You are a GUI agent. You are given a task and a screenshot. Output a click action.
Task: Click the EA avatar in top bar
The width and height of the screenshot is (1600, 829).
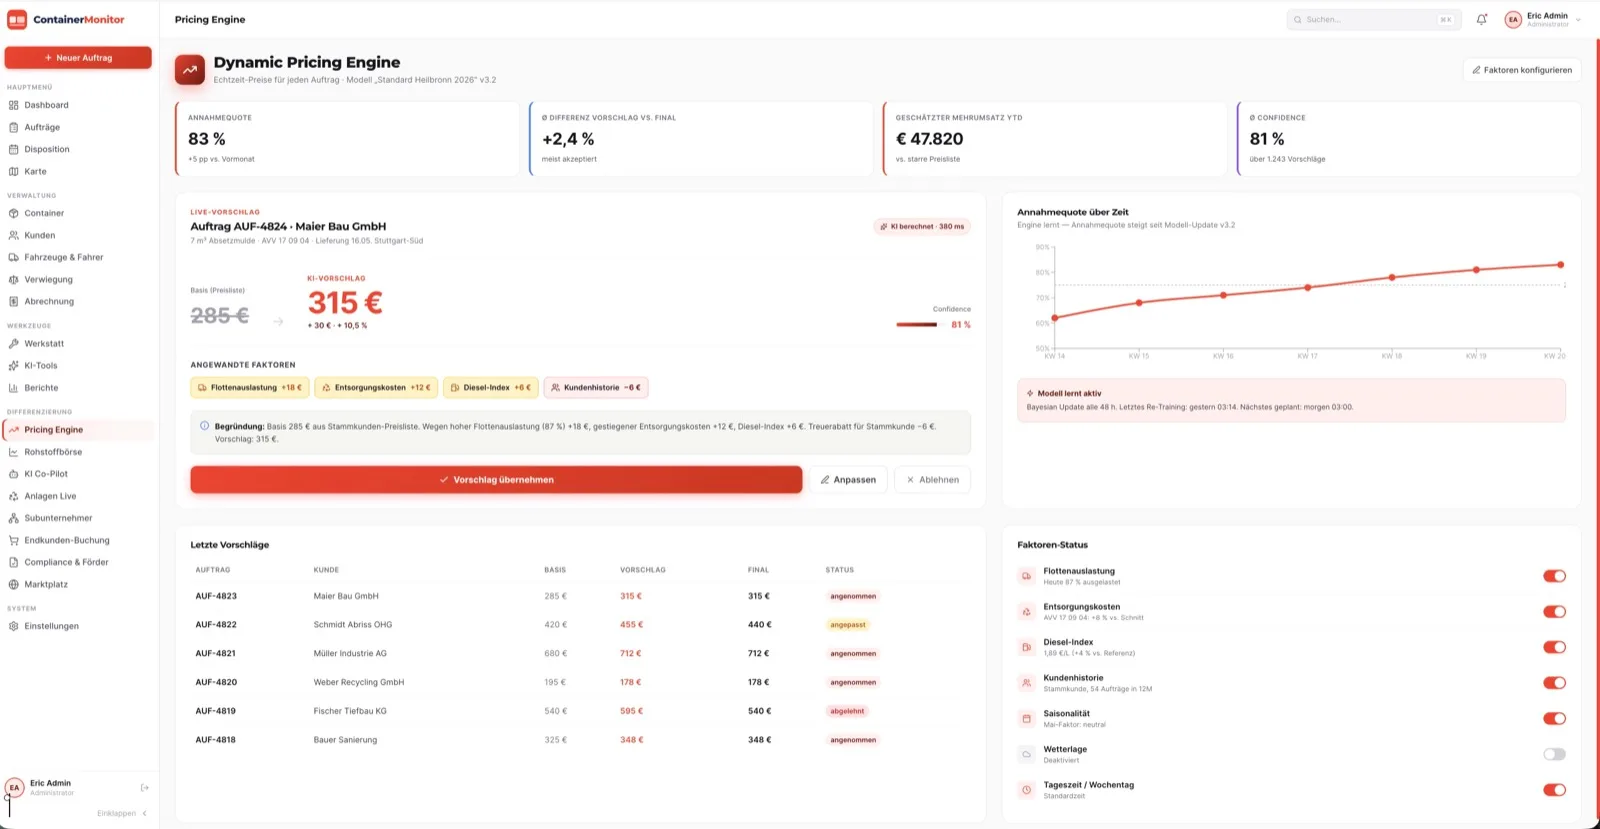(1513, 19)
